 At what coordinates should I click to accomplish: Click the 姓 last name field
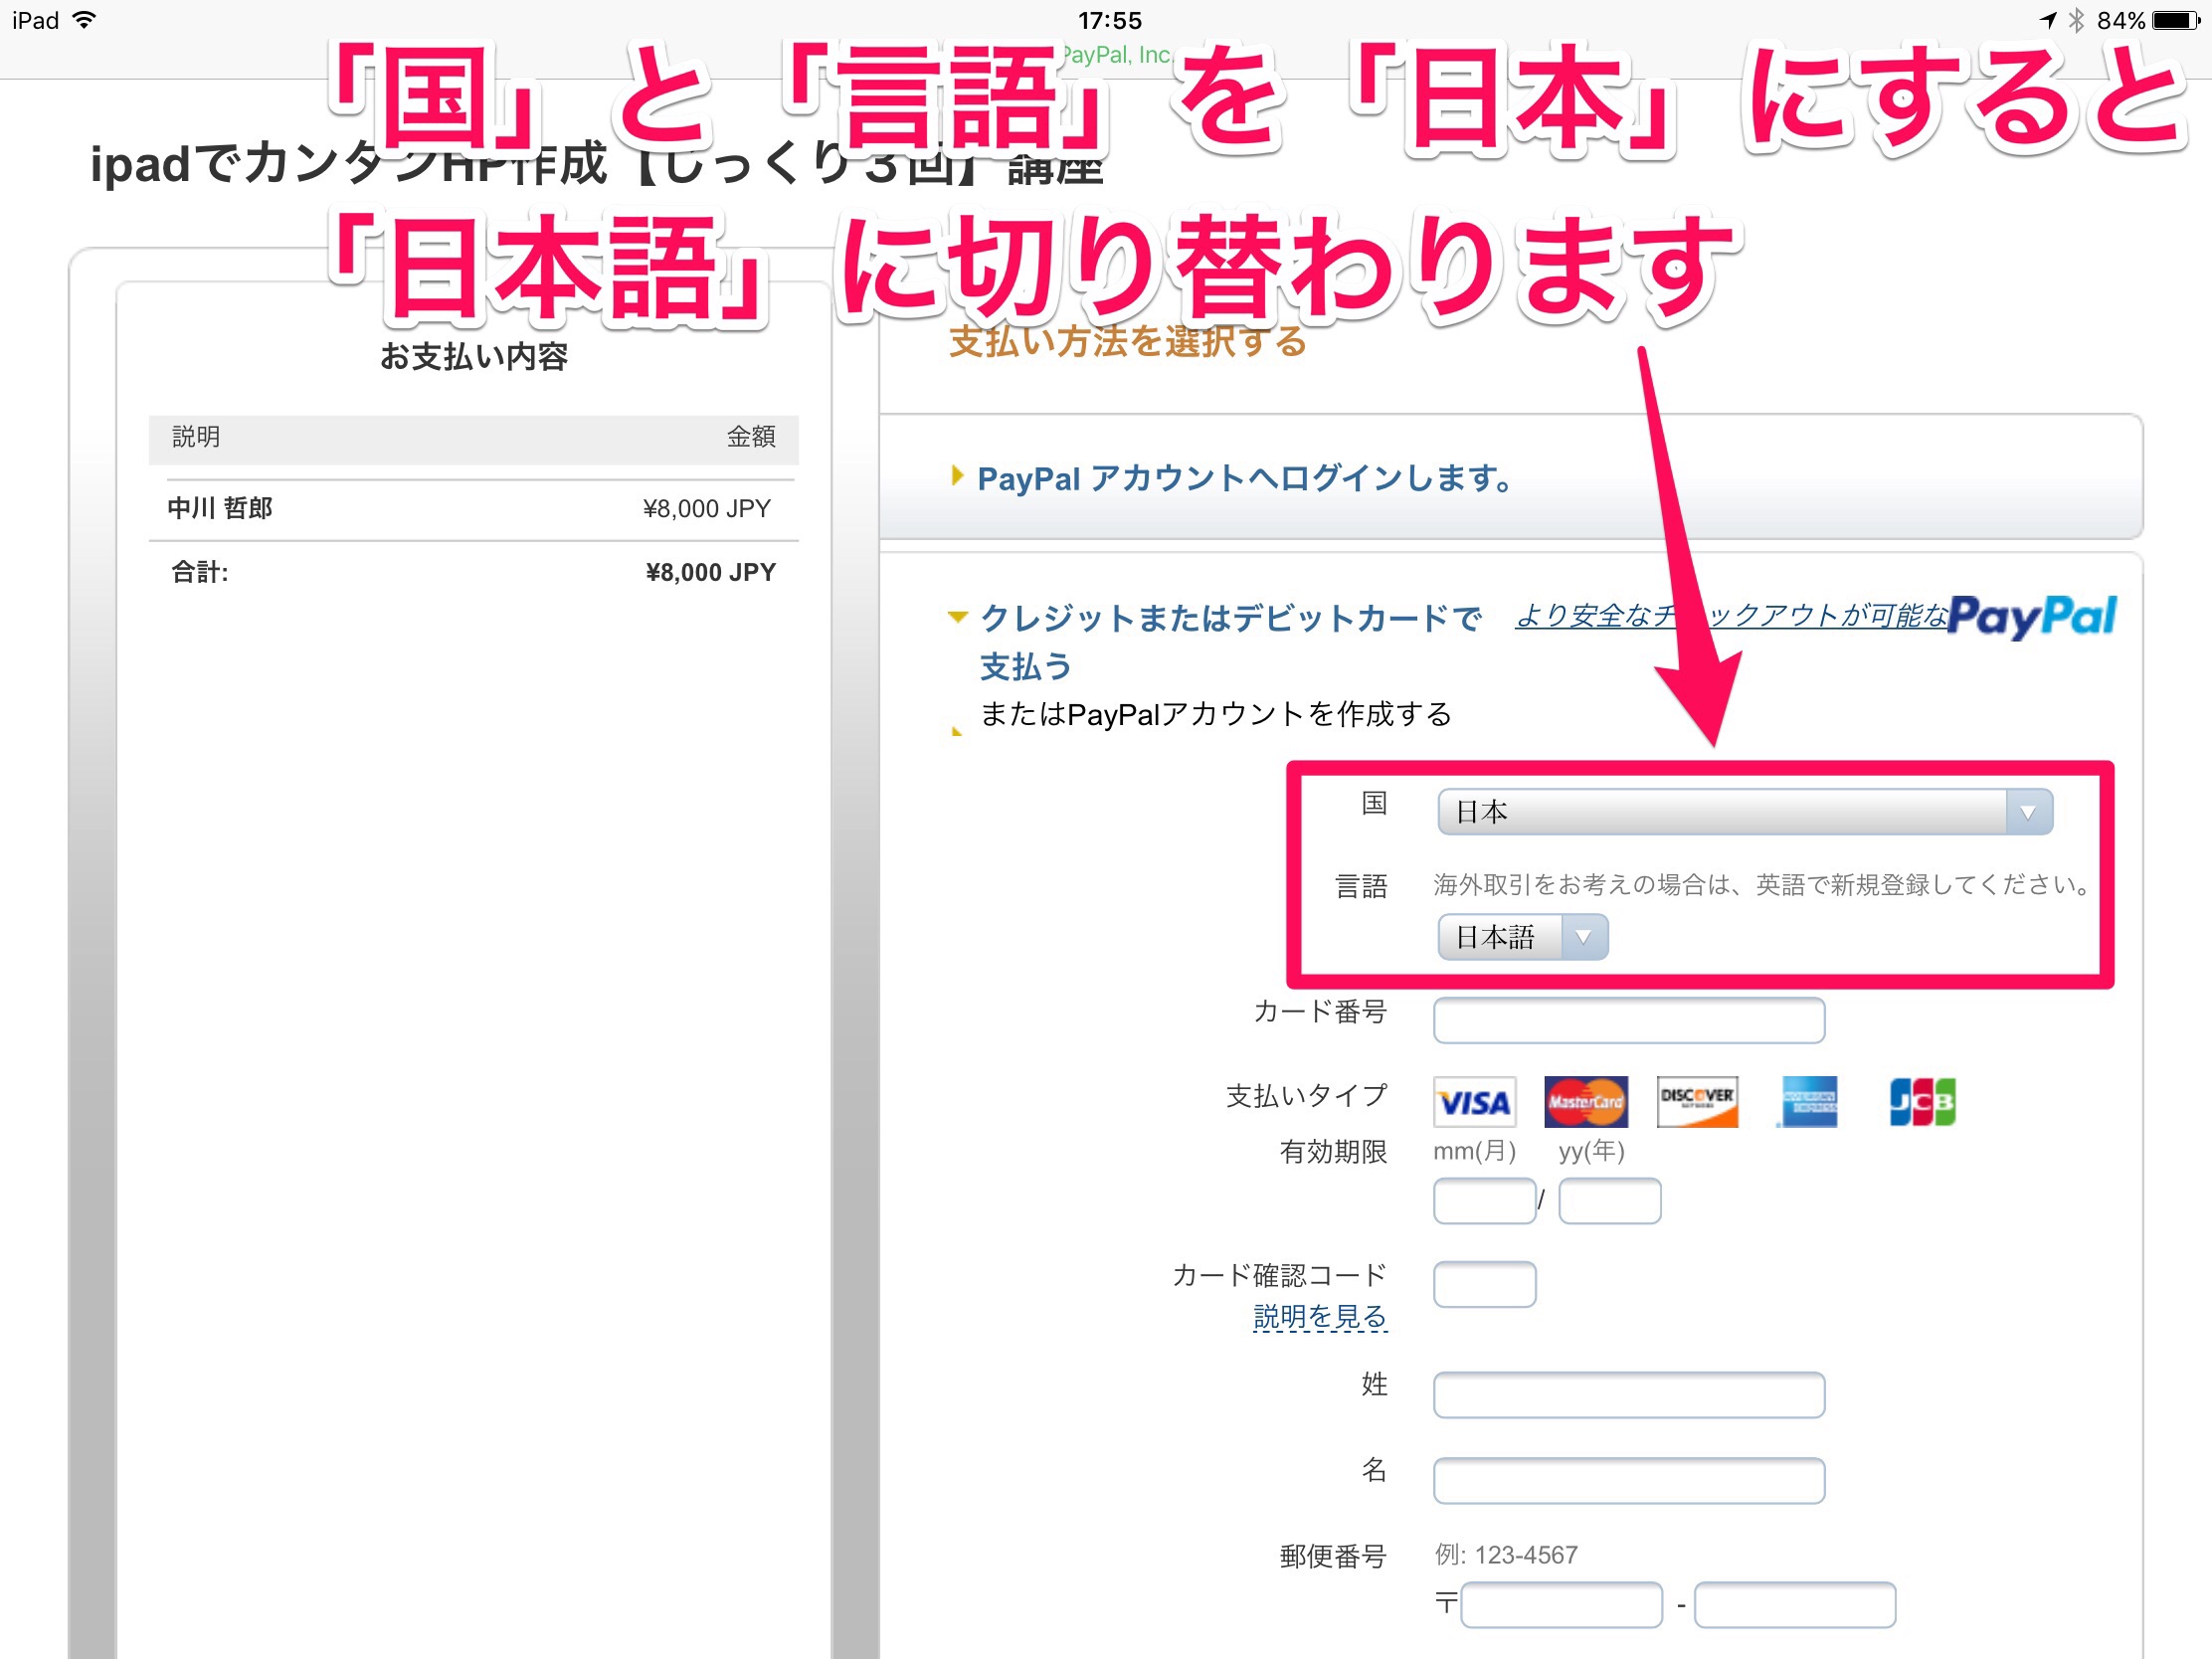click(1629, 1395)
